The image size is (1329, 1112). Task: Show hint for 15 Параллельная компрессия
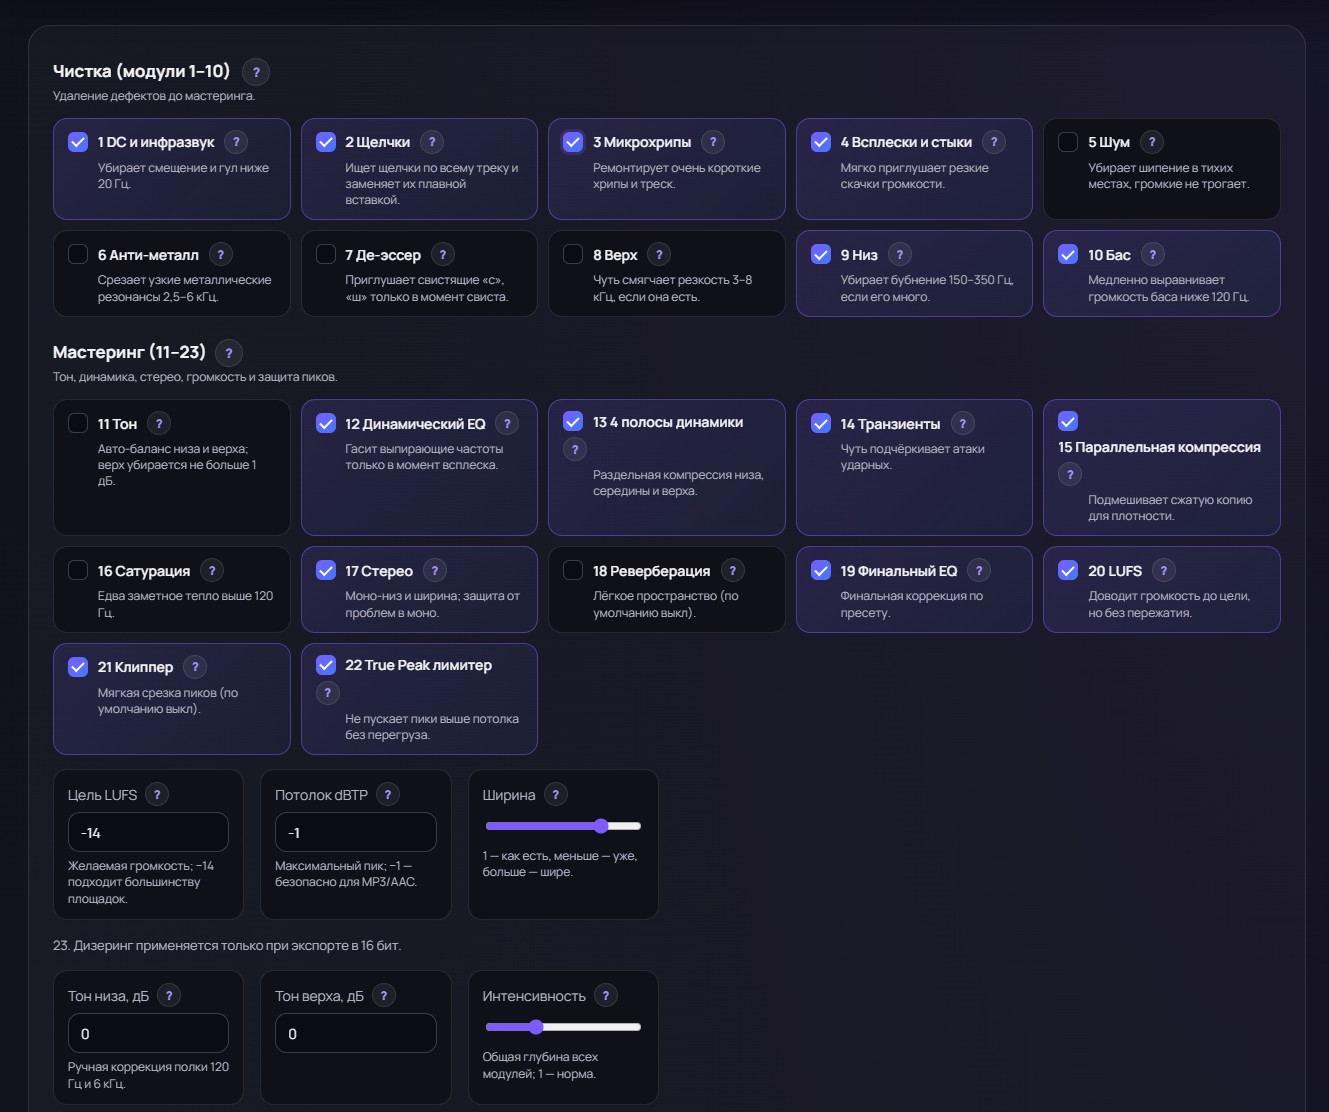pos(1070,475)
